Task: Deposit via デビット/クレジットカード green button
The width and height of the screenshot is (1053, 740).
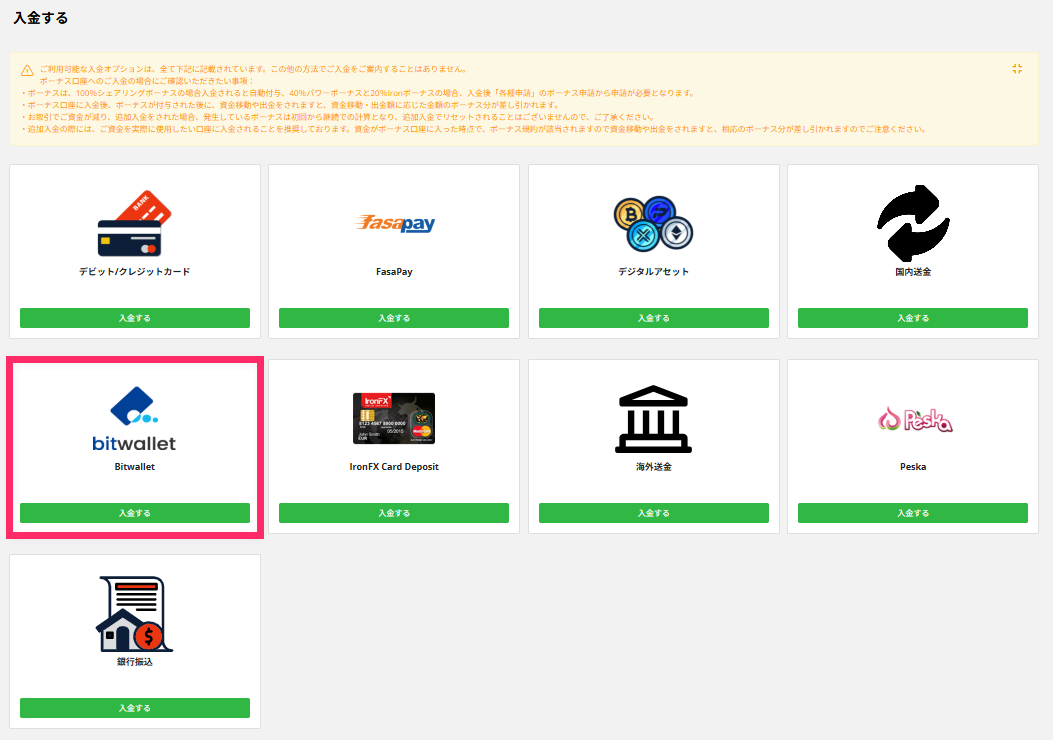Action: point(135,318)
